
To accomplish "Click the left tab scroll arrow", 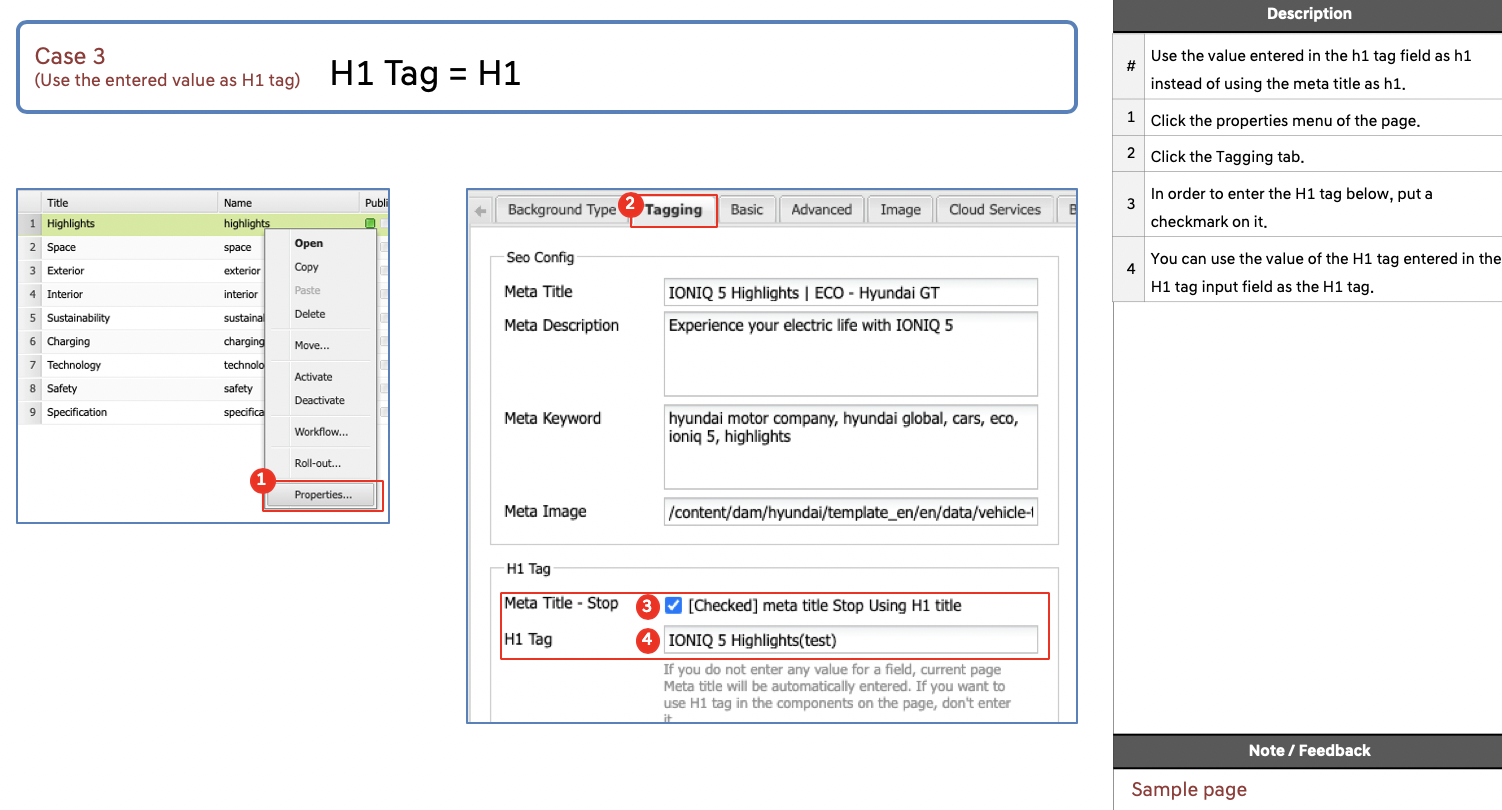I will point(481,210).
